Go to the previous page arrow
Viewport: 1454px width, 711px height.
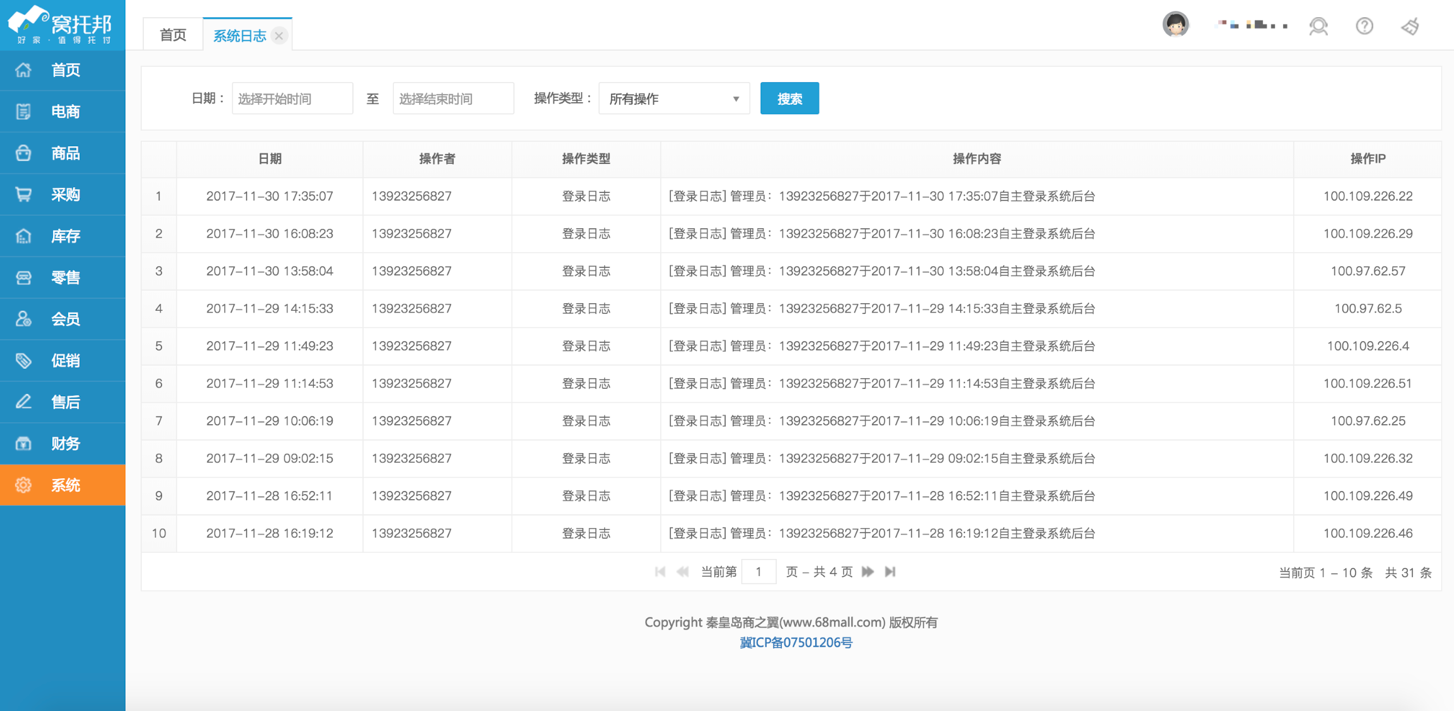pyautogui.click(x=683, y=572)
